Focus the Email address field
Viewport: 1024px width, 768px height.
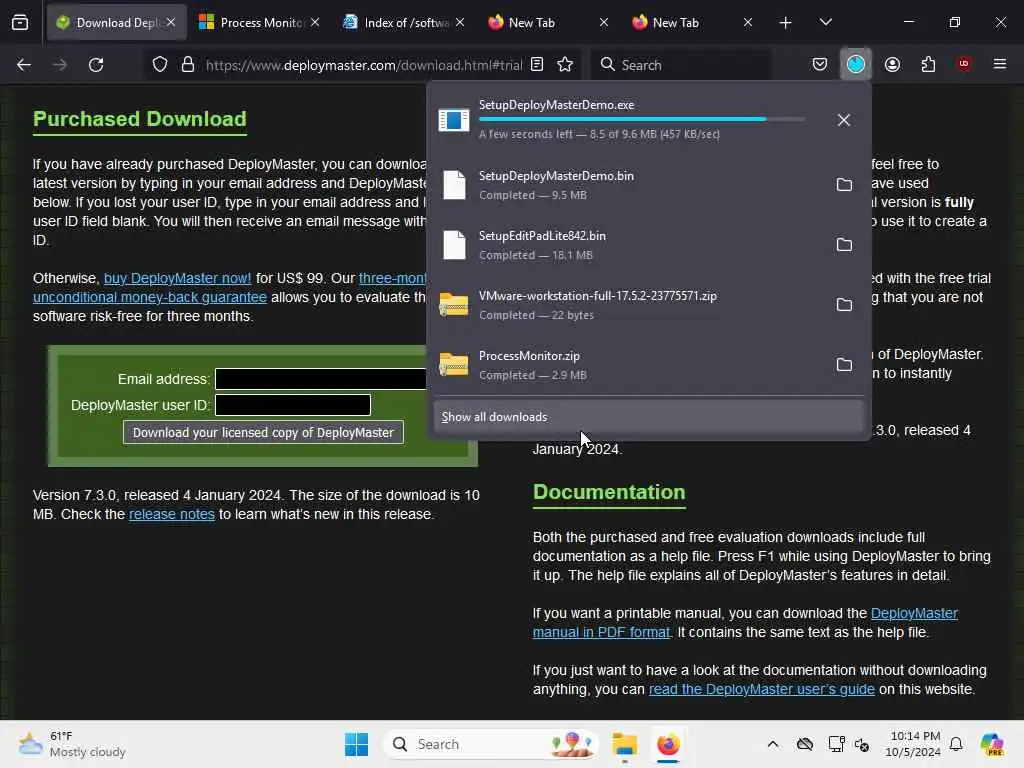point(321,379)
